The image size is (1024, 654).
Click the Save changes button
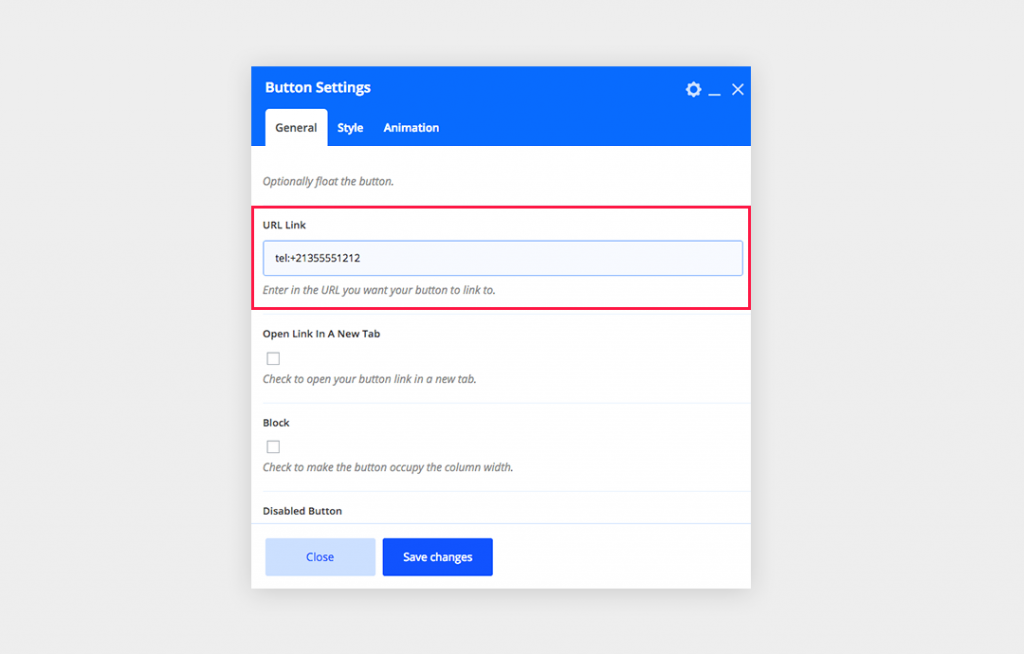438,557
